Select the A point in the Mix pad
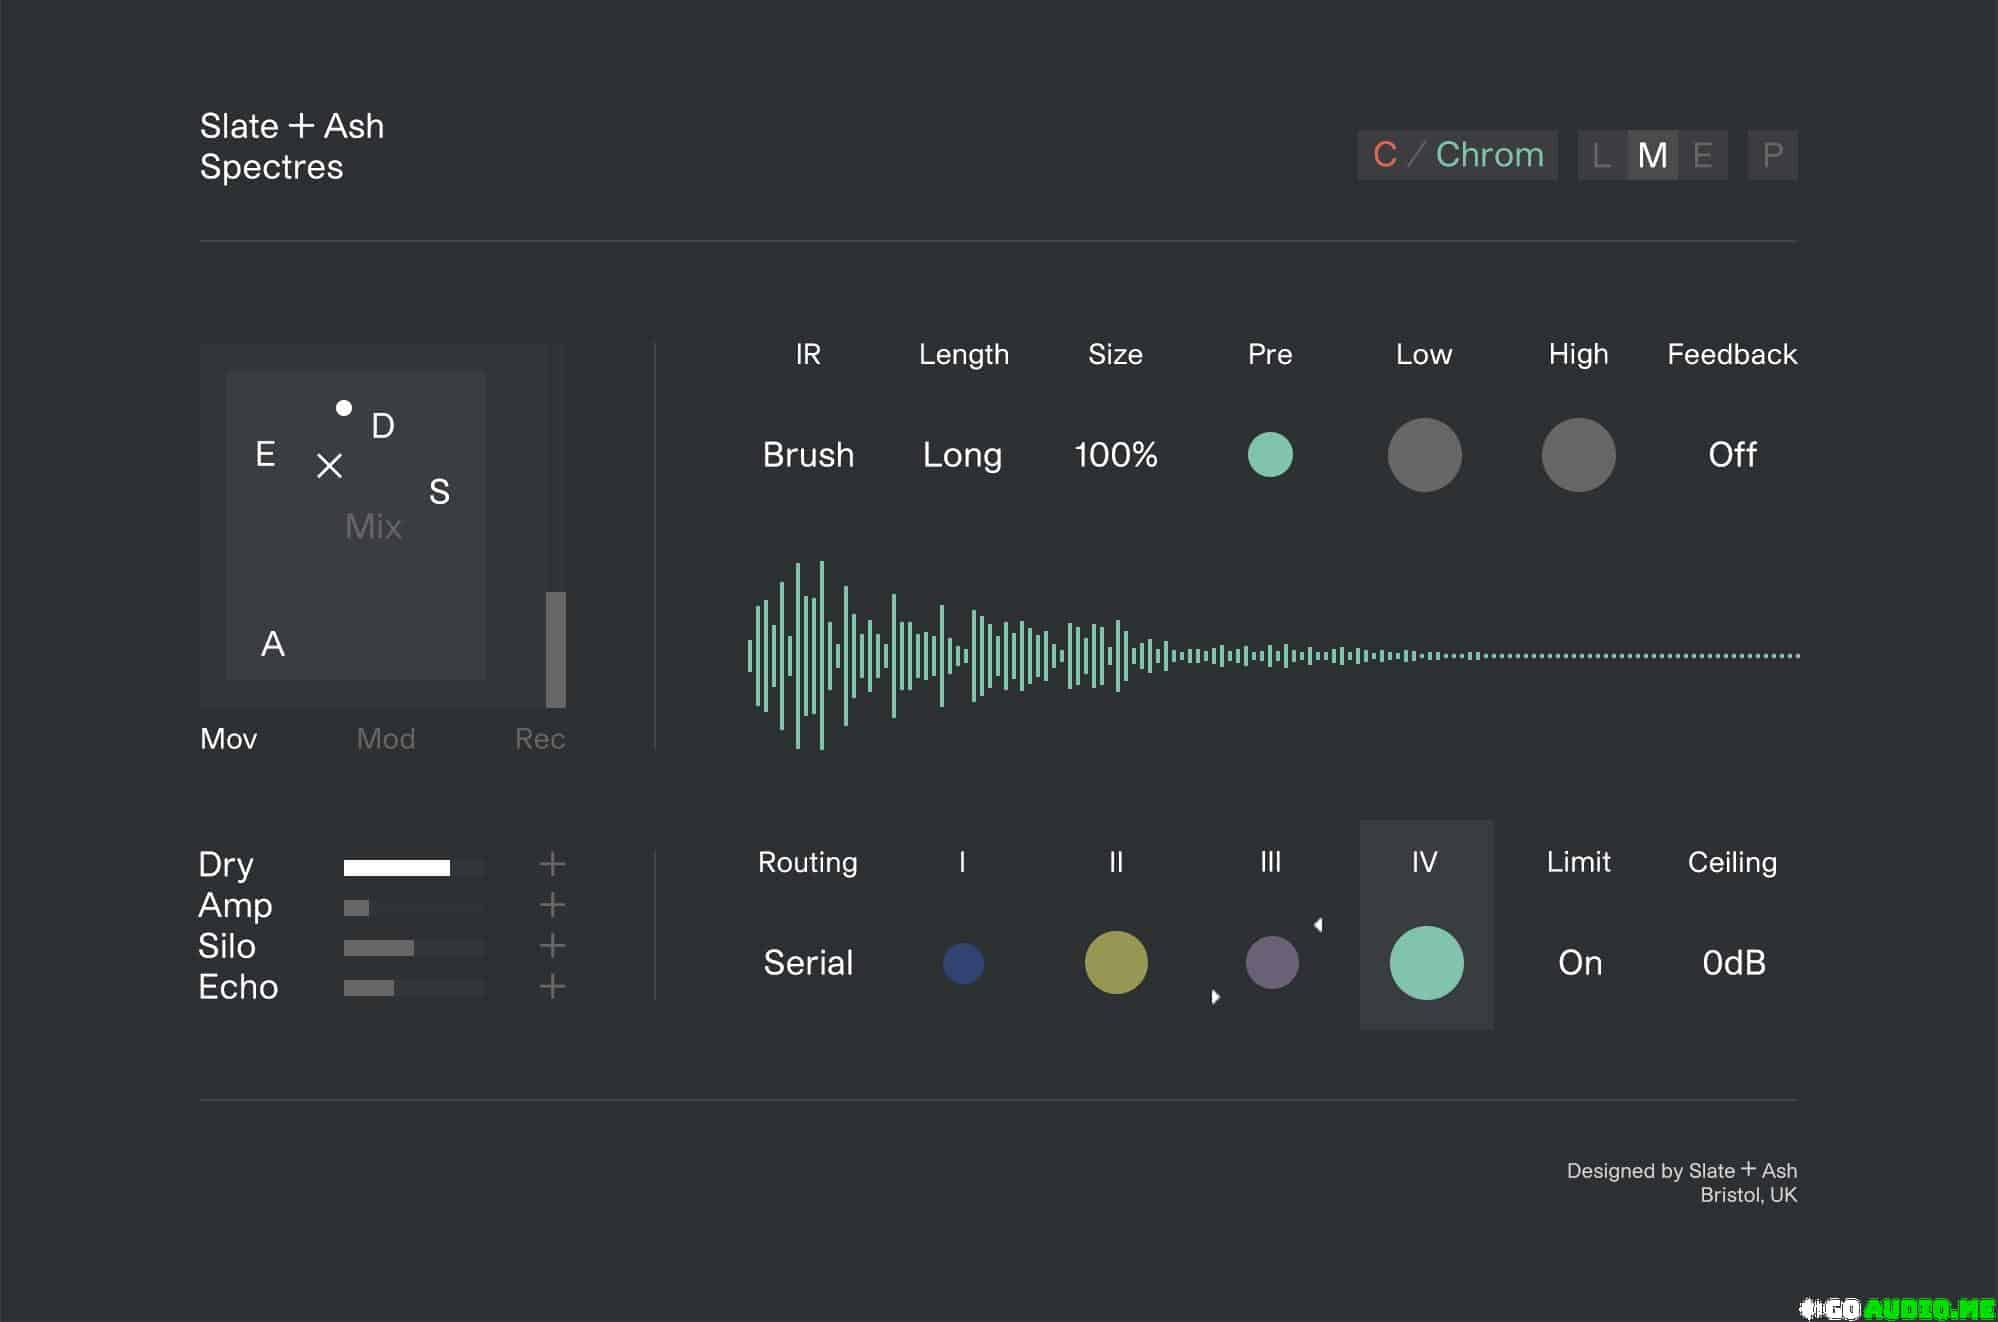This screenshot has height=1322, width=1998. (x=273, y=644)
